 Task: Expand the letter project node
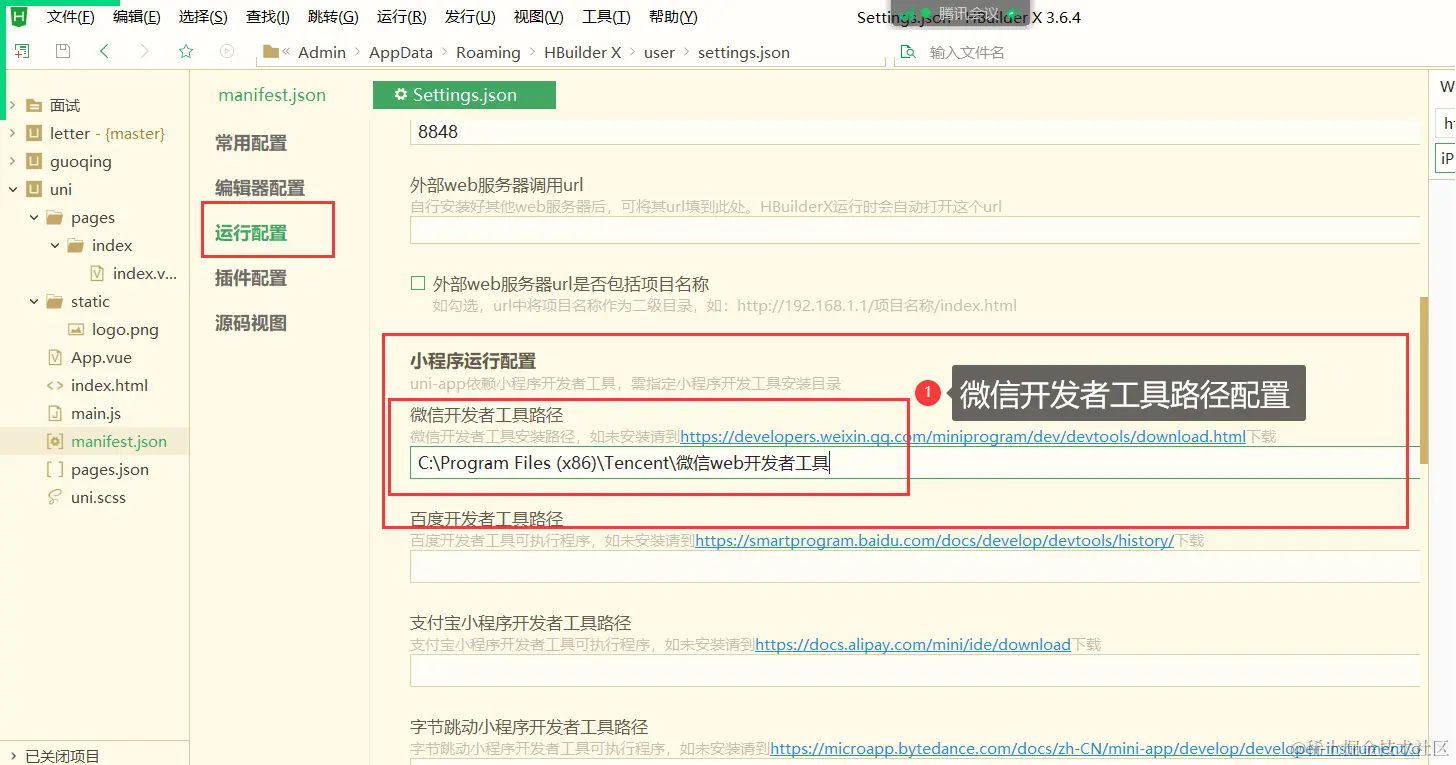[12, 133]
